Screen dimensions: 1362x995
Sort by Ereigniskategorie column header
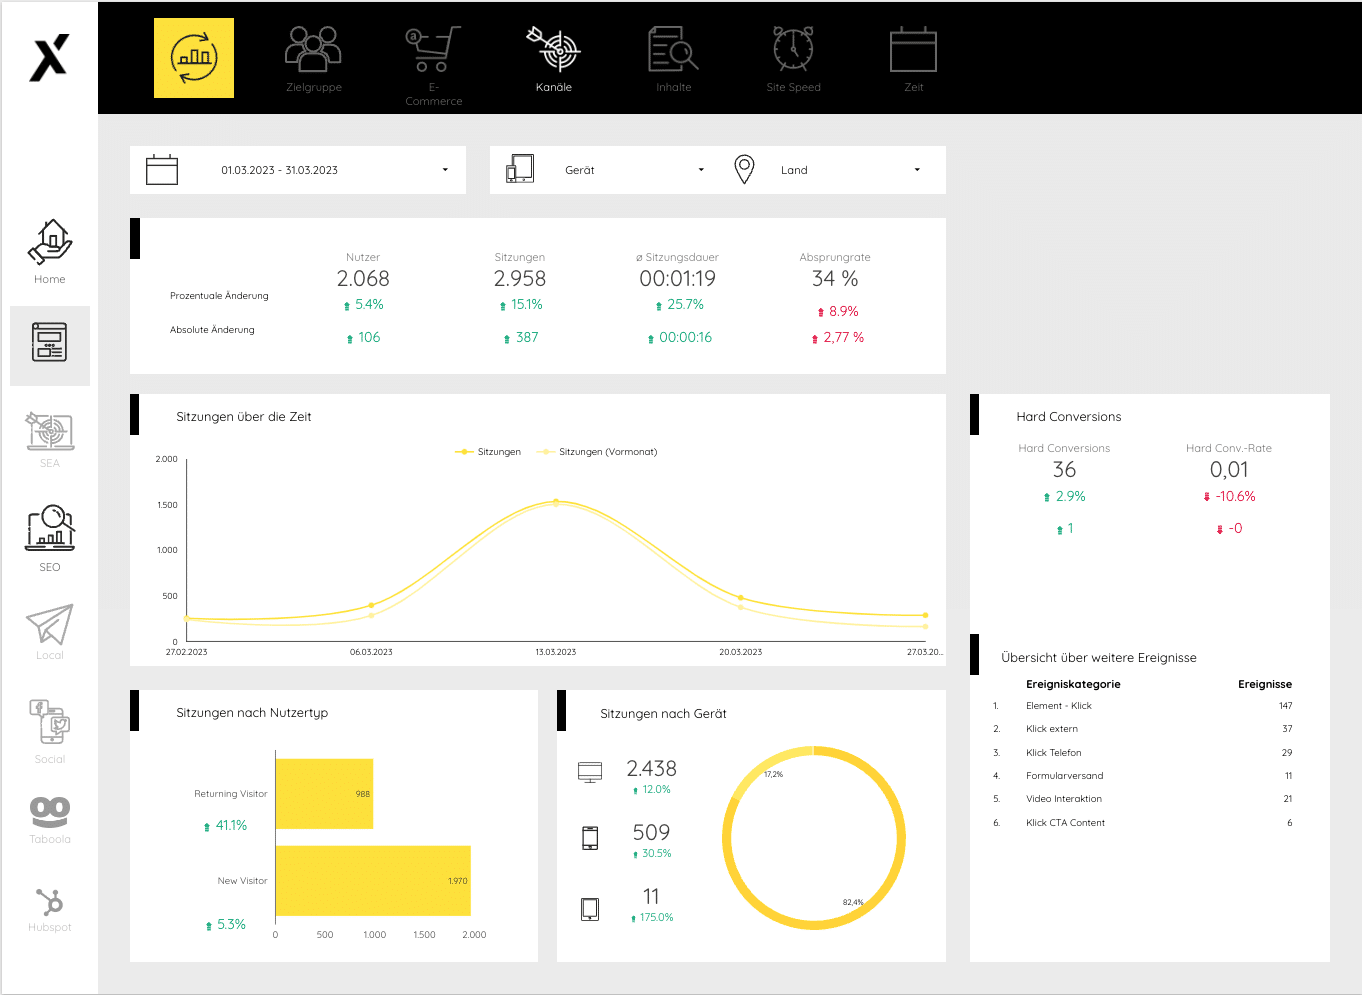(1073, 684)
